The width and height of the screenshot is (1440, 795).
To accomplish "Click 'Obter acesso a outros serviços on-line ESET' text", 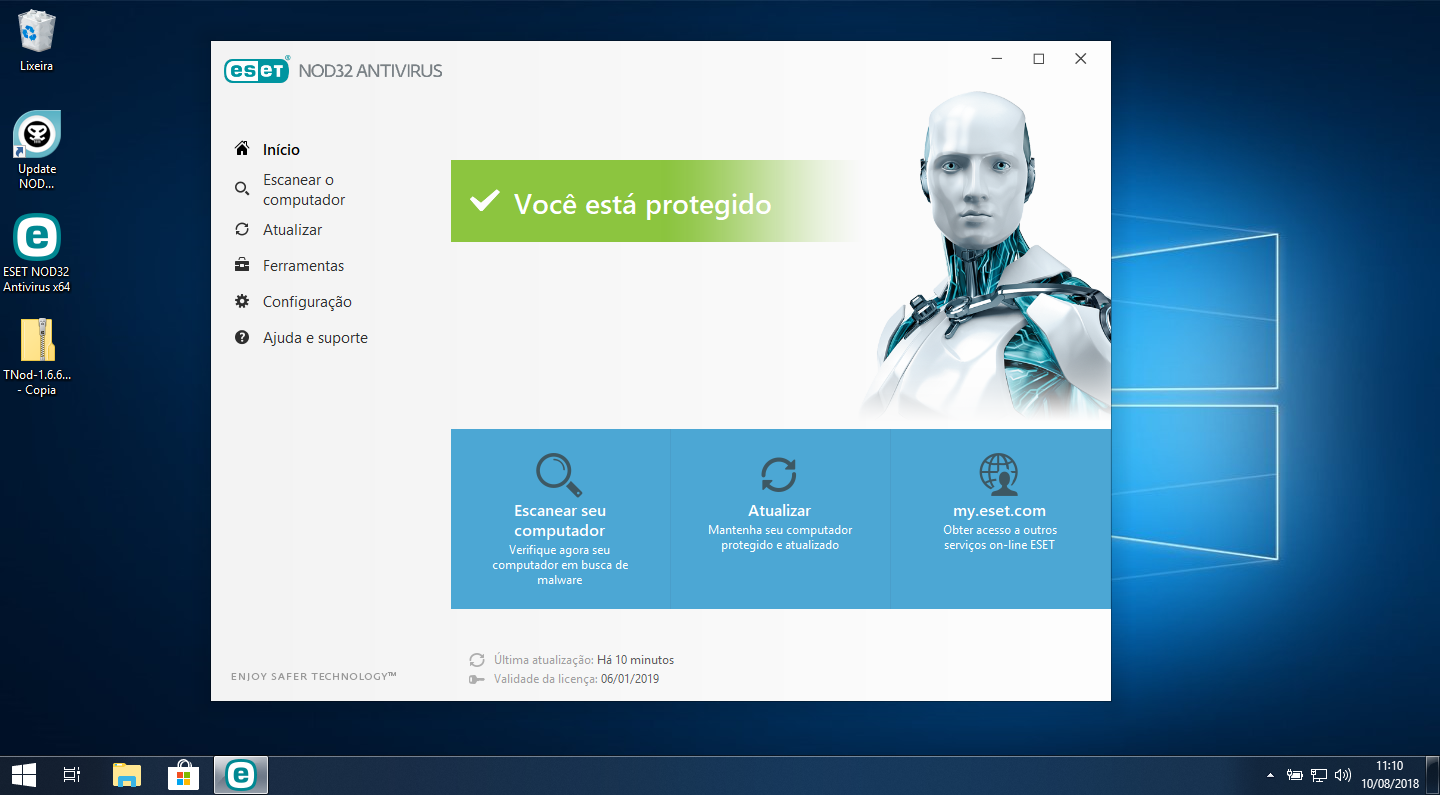I will tap(1000, 537).
